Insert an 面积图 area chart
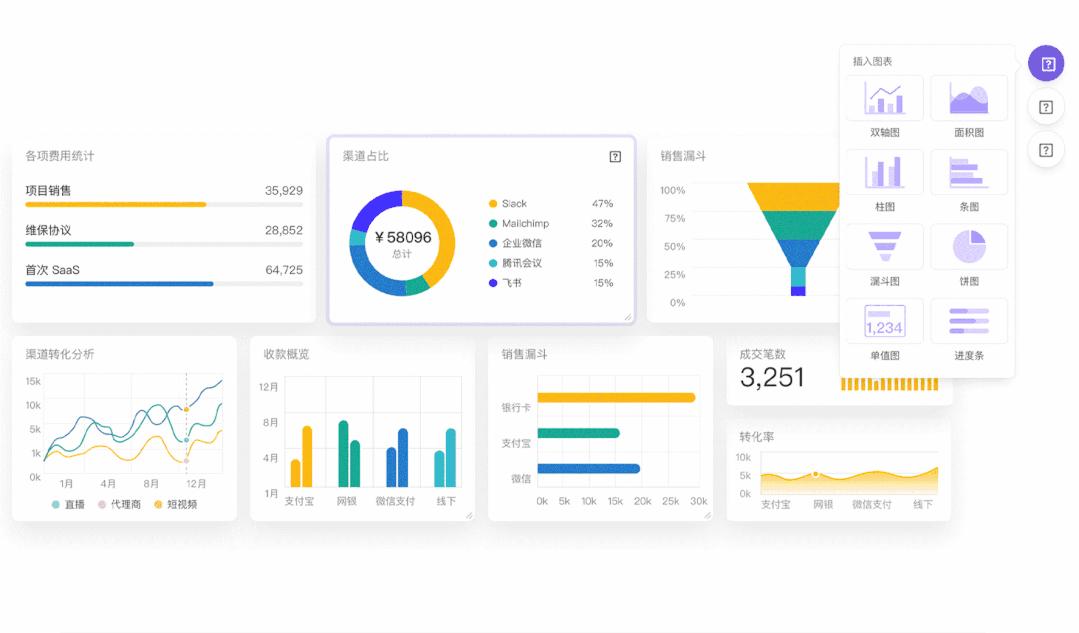Viewport: 1079px width, 633px height. pyautogui.click(x=968, y=97)
